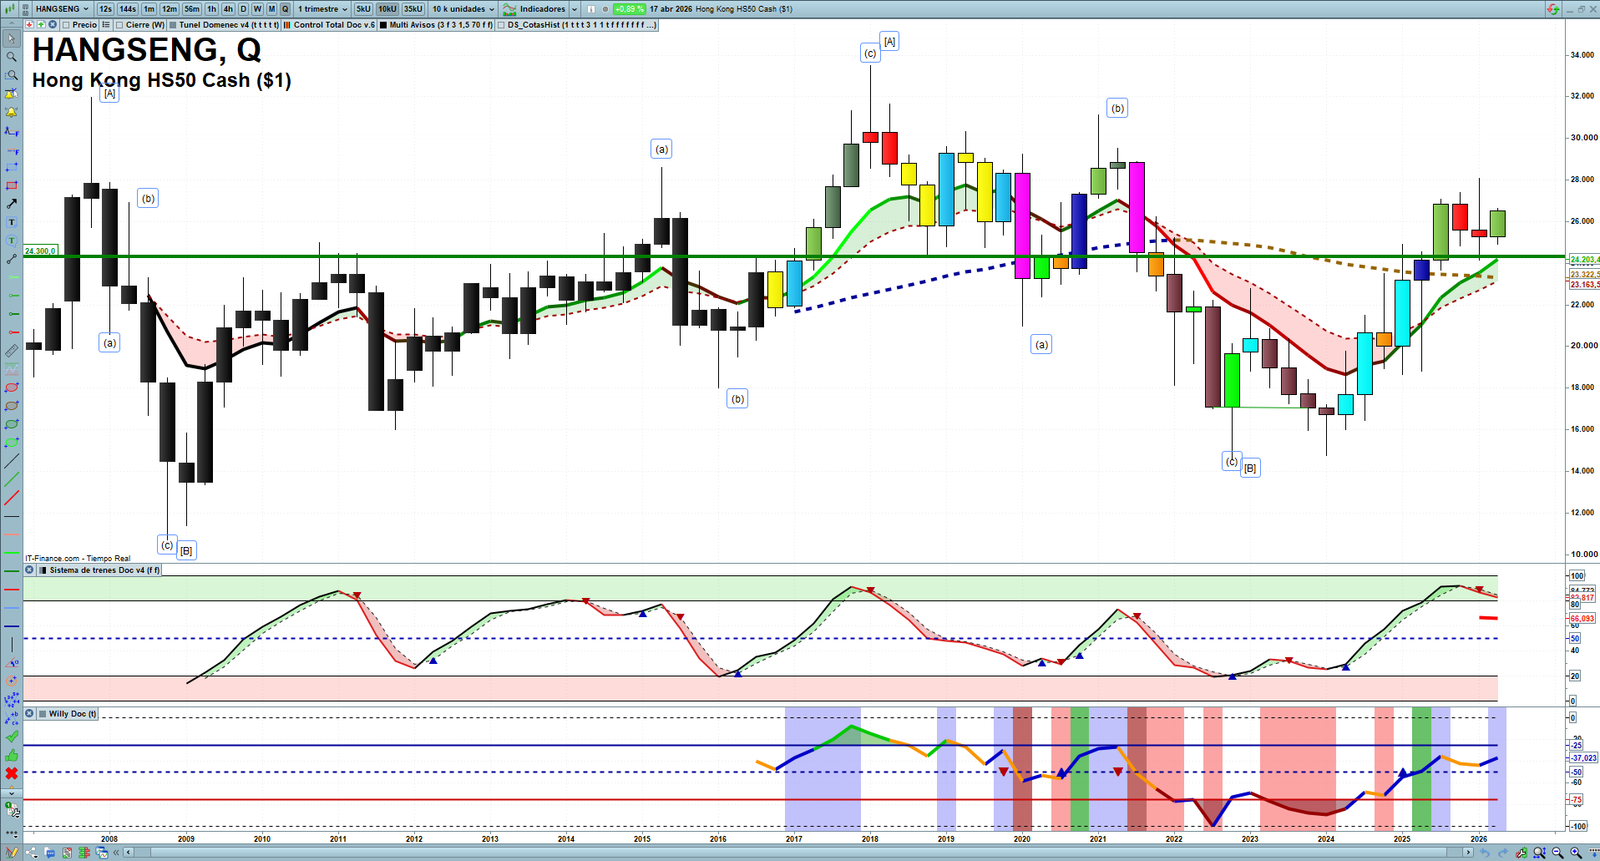The image size is (1600, 861).
Task: Click zoom-in magnifier at bottom right
Action: click(x=1577, y=853)
